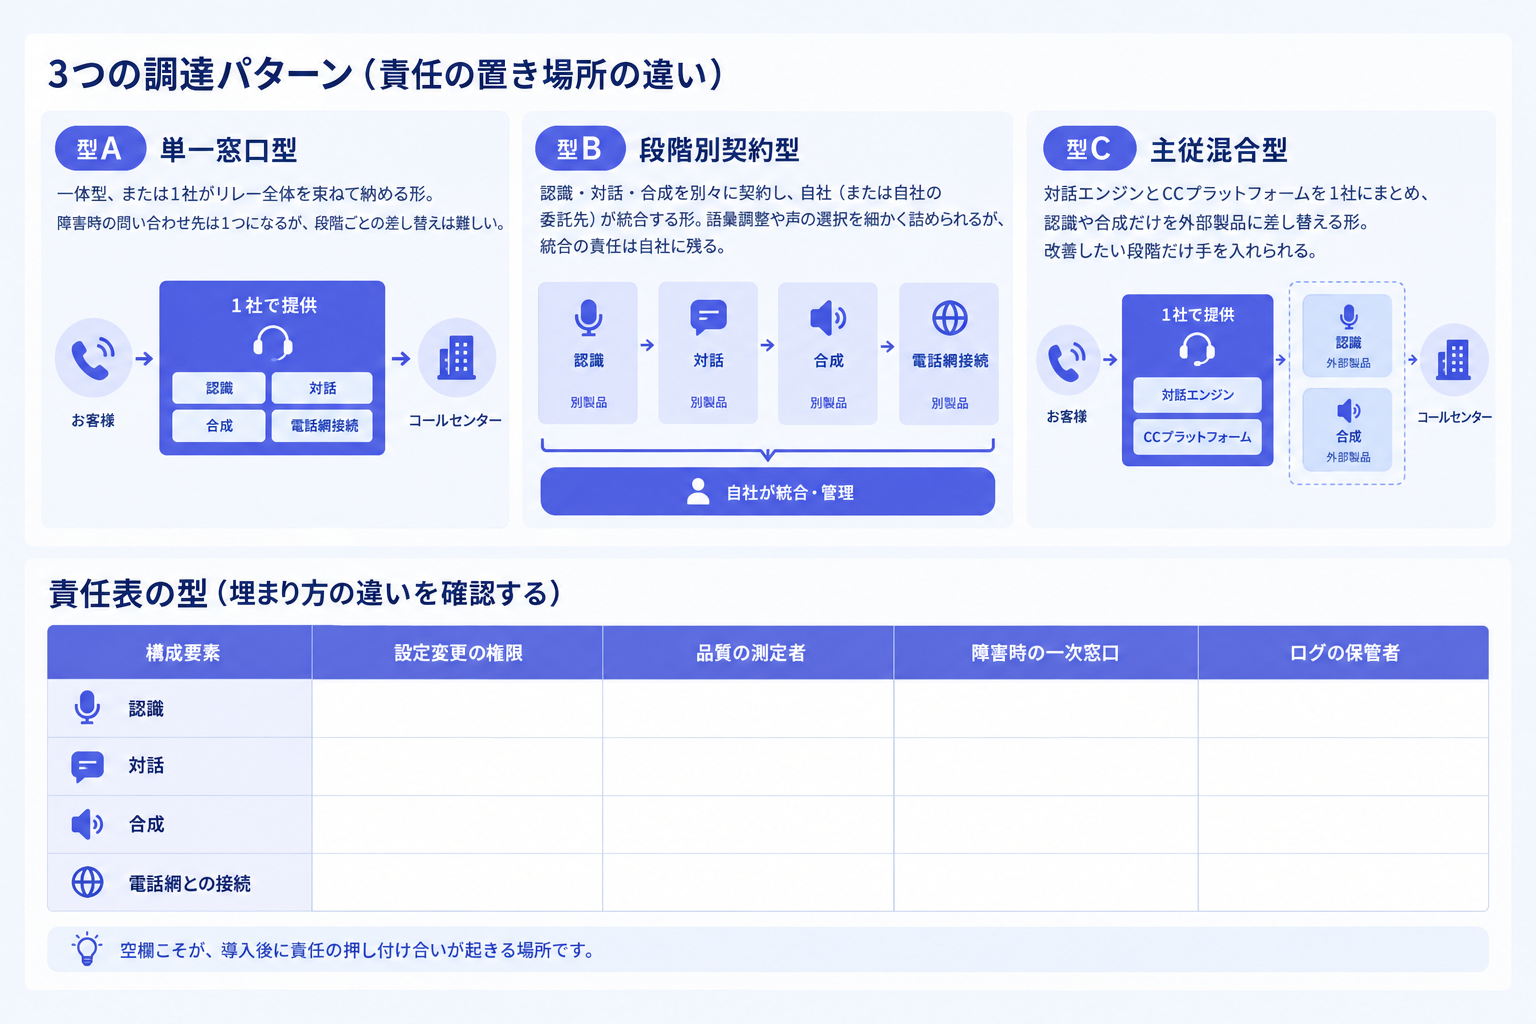Viewport: 1536px width, 1024px height.
Task: Select the 対話エンジン chip in 型C
Action: 1197,395
